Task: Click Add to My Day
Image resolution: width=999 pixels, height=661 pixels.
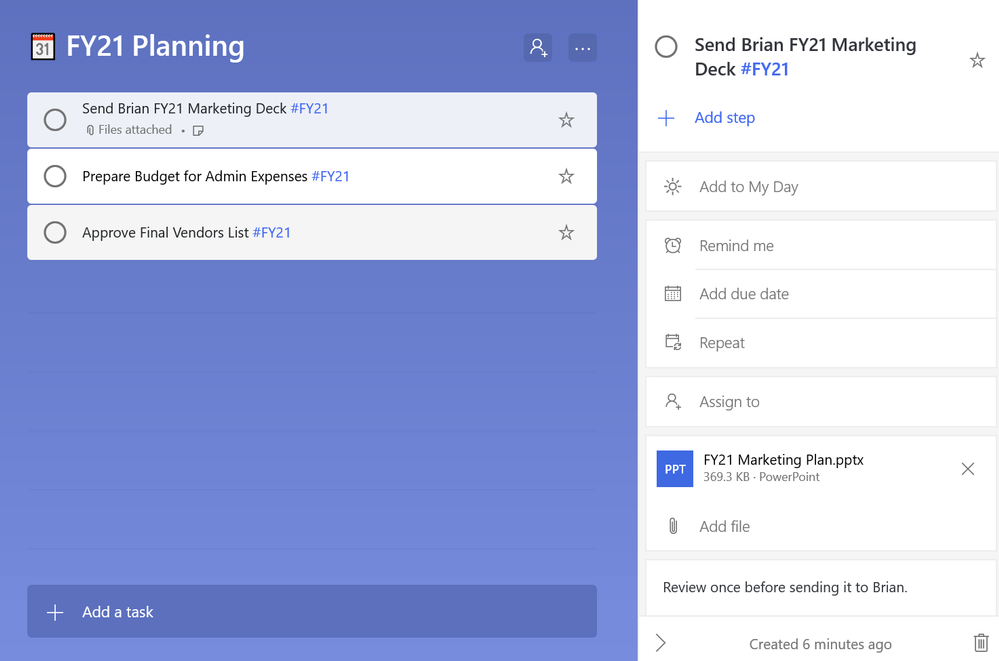Action: click(x=748, y=187)
